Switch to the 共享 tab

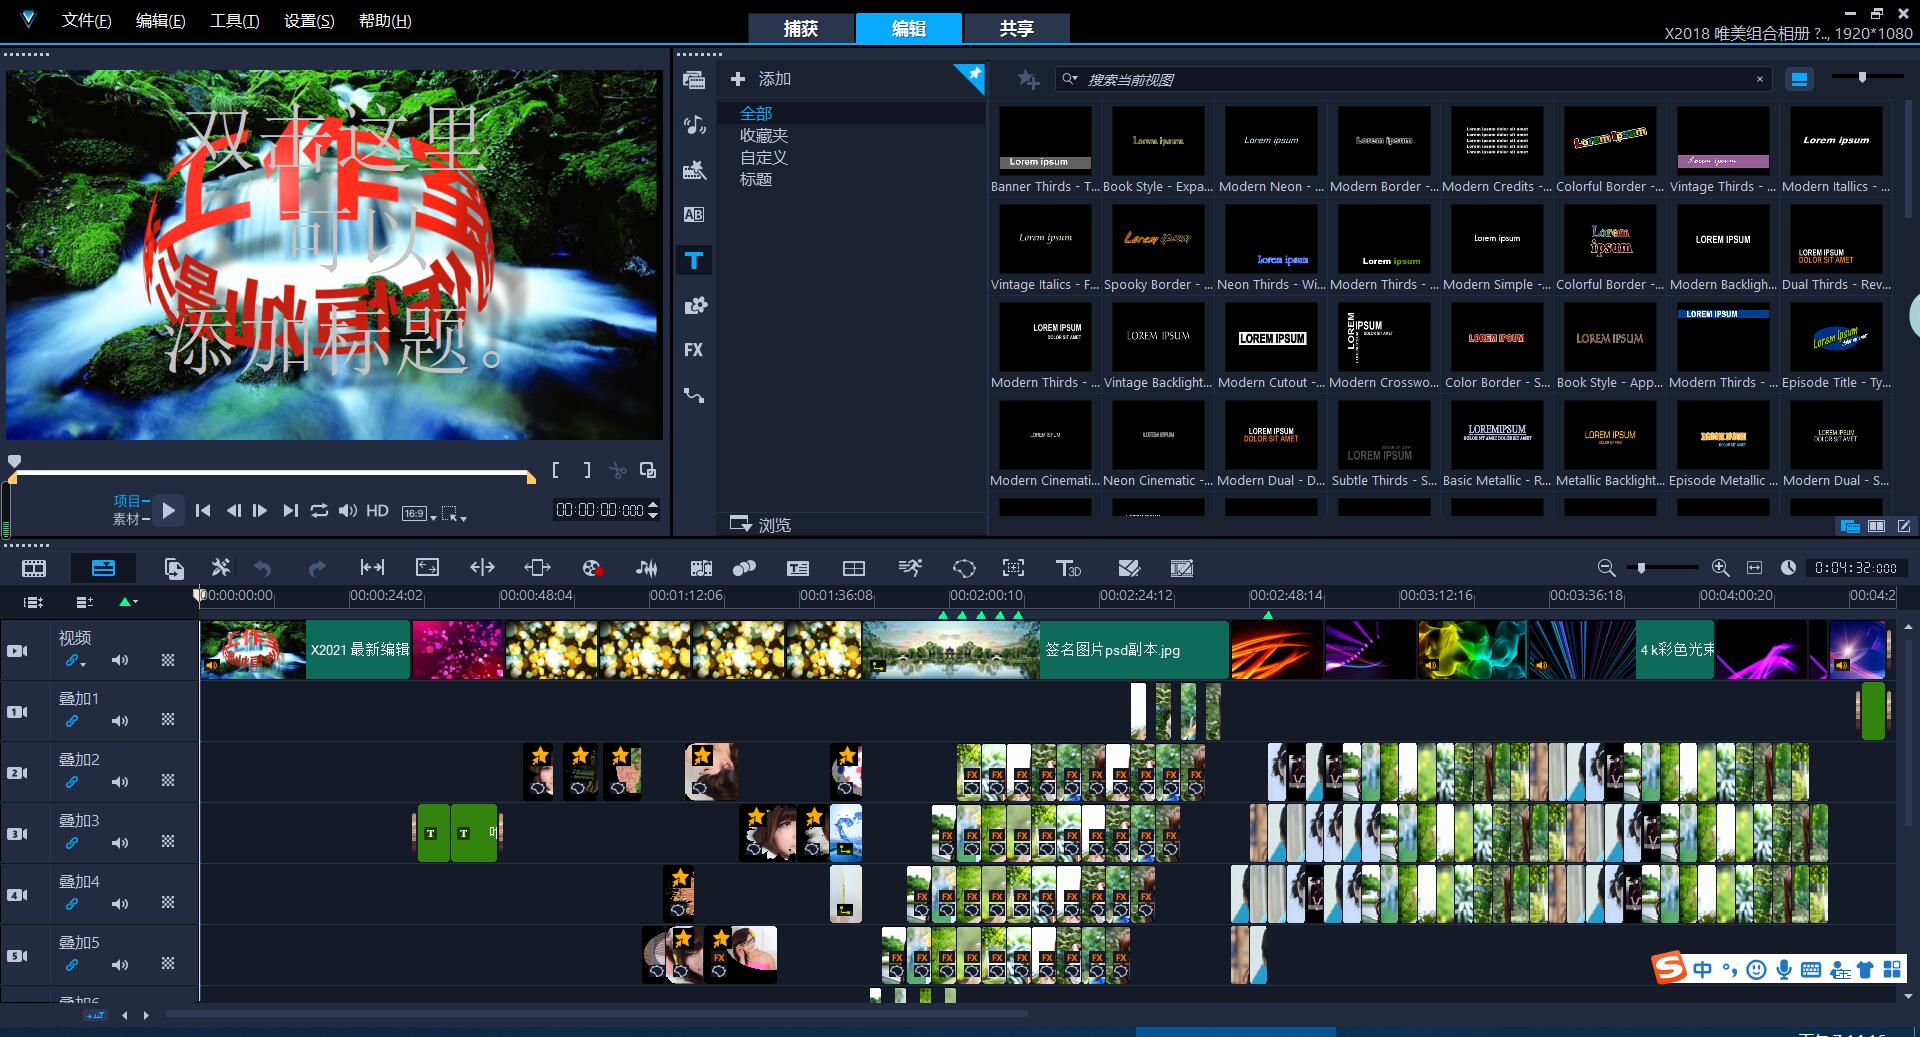pos(1017,28)
